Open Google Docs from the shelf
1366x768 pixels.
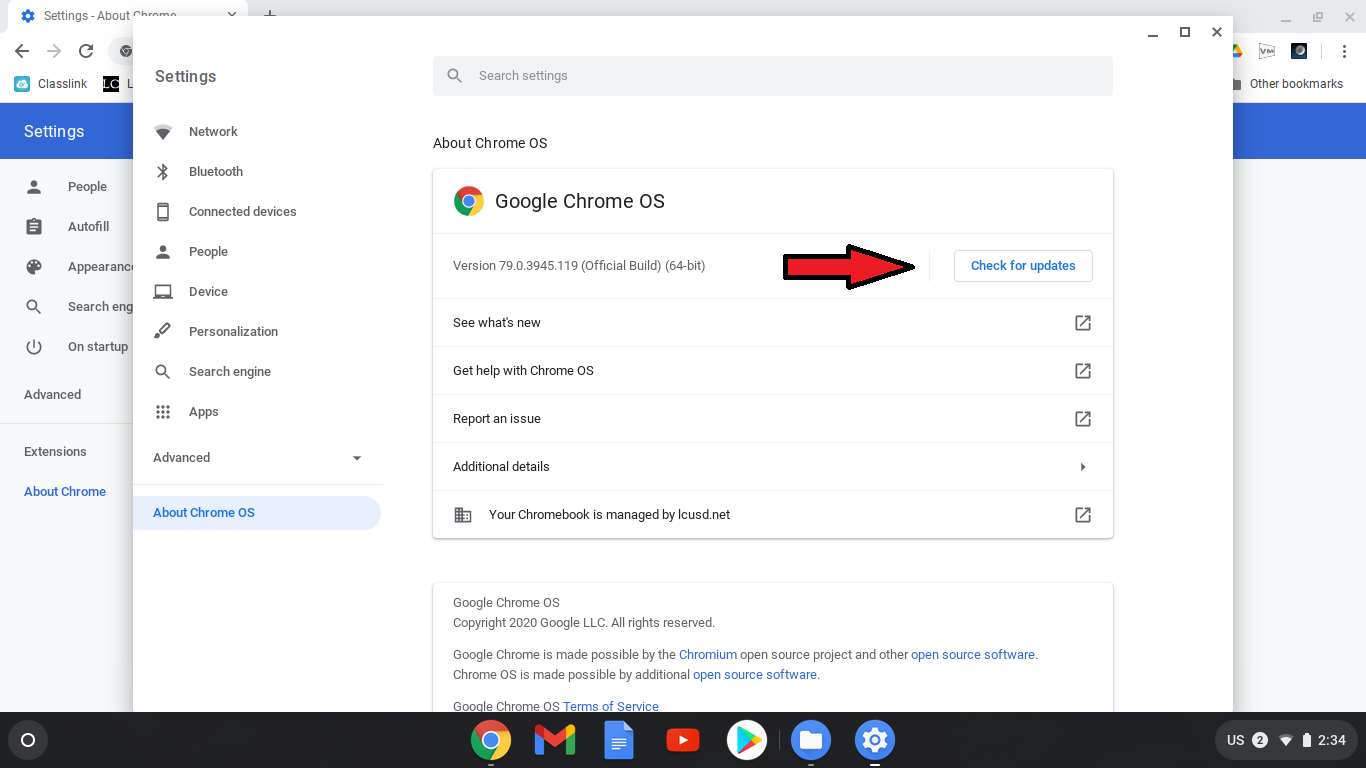619,741
